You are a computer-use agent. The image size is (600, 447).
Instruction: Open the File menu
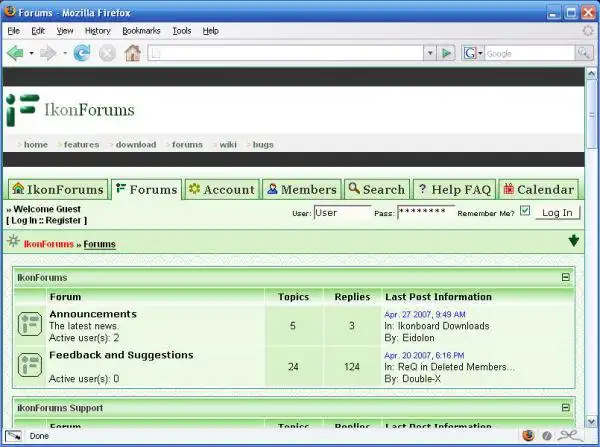(x=13, y=31)
